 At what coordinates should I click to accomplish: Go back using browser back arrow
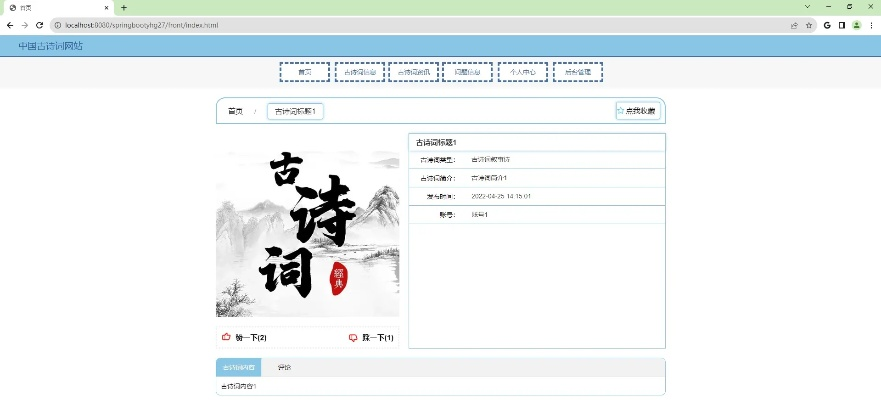10,24
